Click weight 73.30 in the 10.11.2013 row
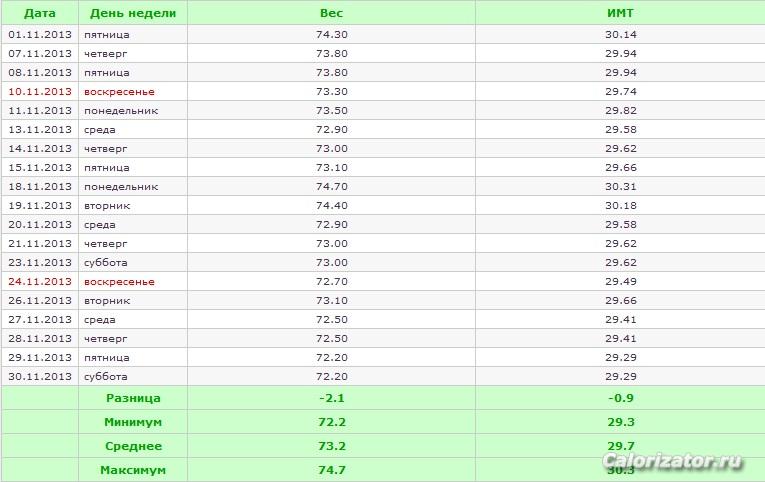765x482 pixels. [x=332, y=92]
